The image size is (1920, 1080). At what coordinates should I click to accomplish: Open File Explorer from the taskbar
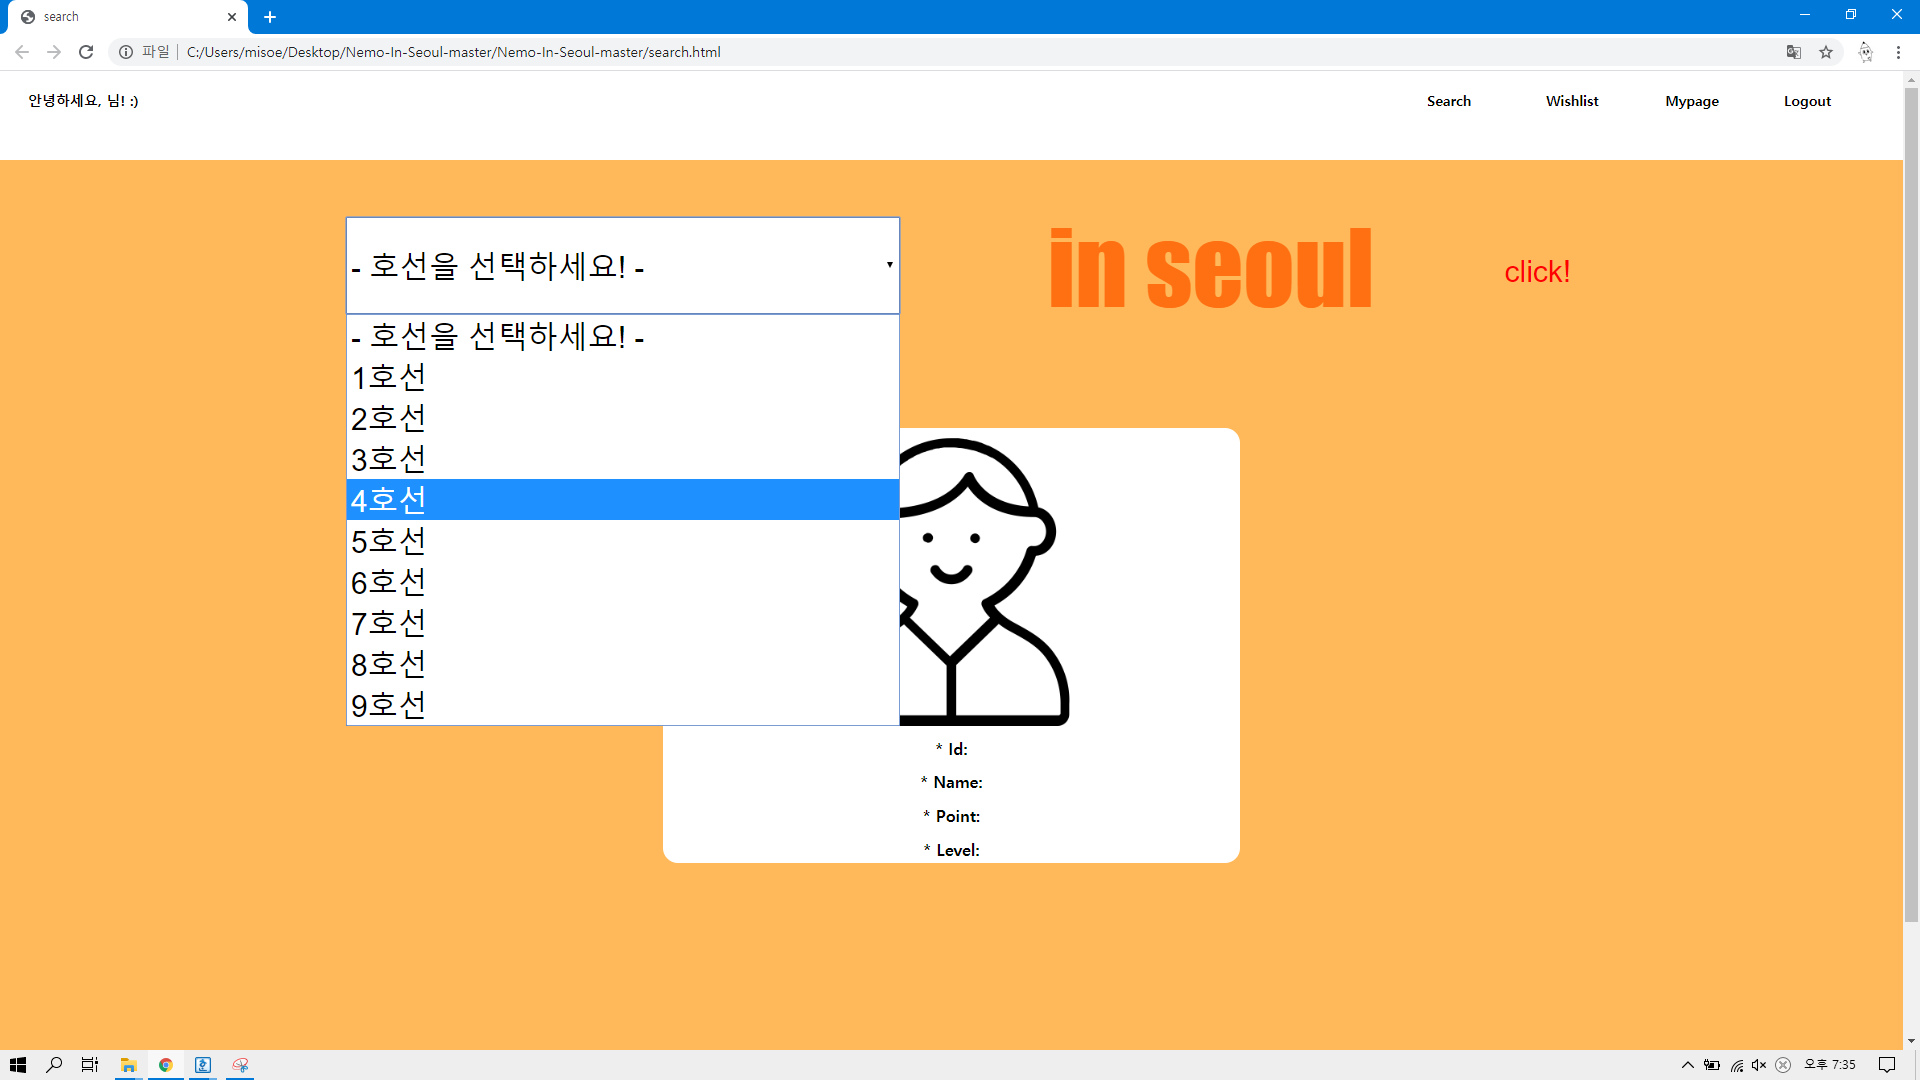click(128, 1065)
